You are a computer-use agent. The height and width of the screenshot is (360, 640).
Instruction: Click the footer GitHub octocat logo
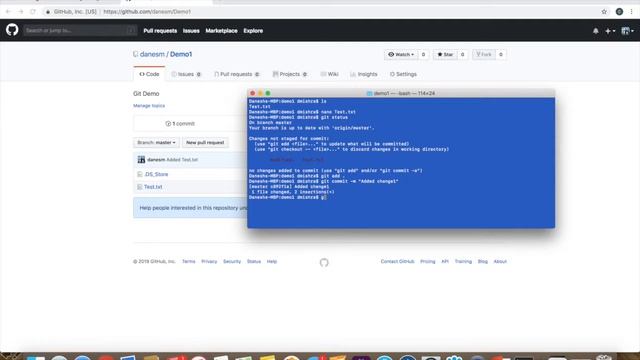[x=324, y=262]
